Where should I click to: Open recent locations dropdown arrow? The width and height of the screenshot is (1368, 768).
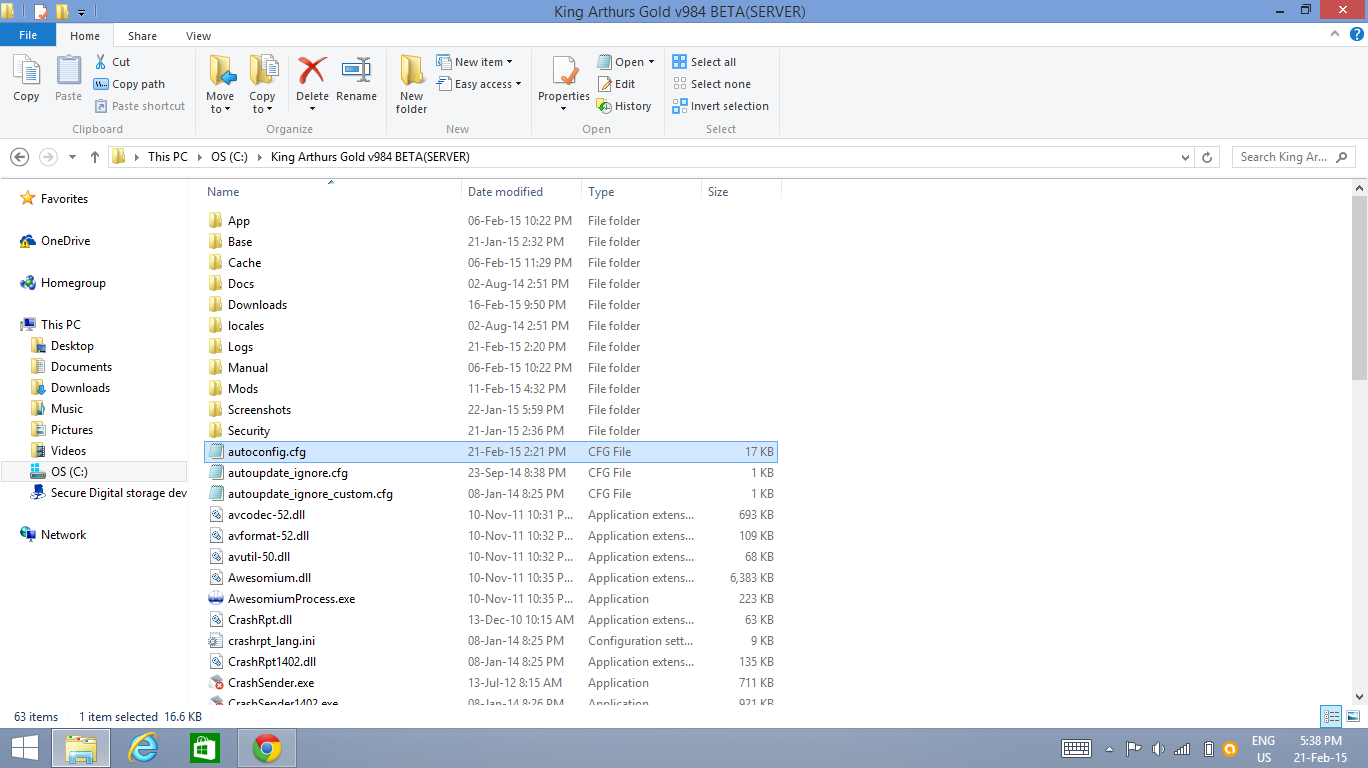click(72, 157)
